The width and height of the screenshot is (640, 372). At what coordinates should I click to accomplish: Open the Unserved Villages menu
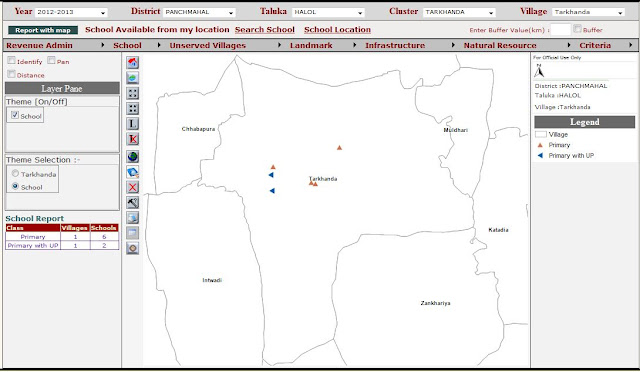208,45
